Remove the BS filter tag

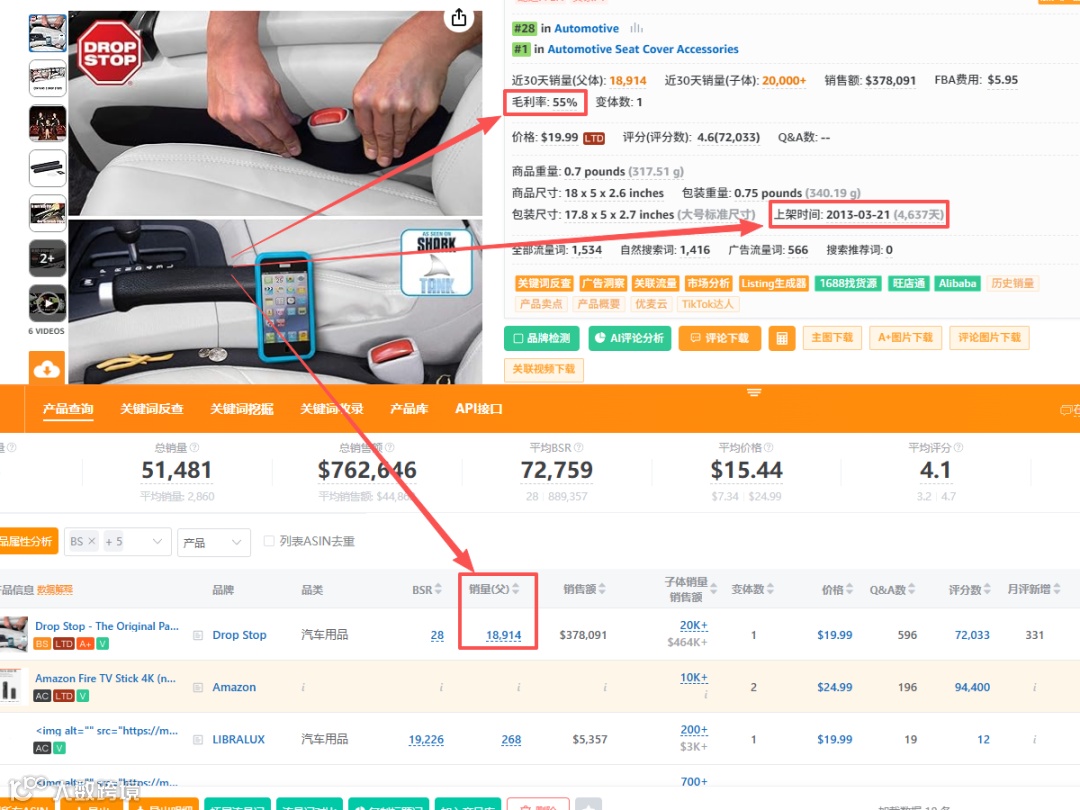92,541
